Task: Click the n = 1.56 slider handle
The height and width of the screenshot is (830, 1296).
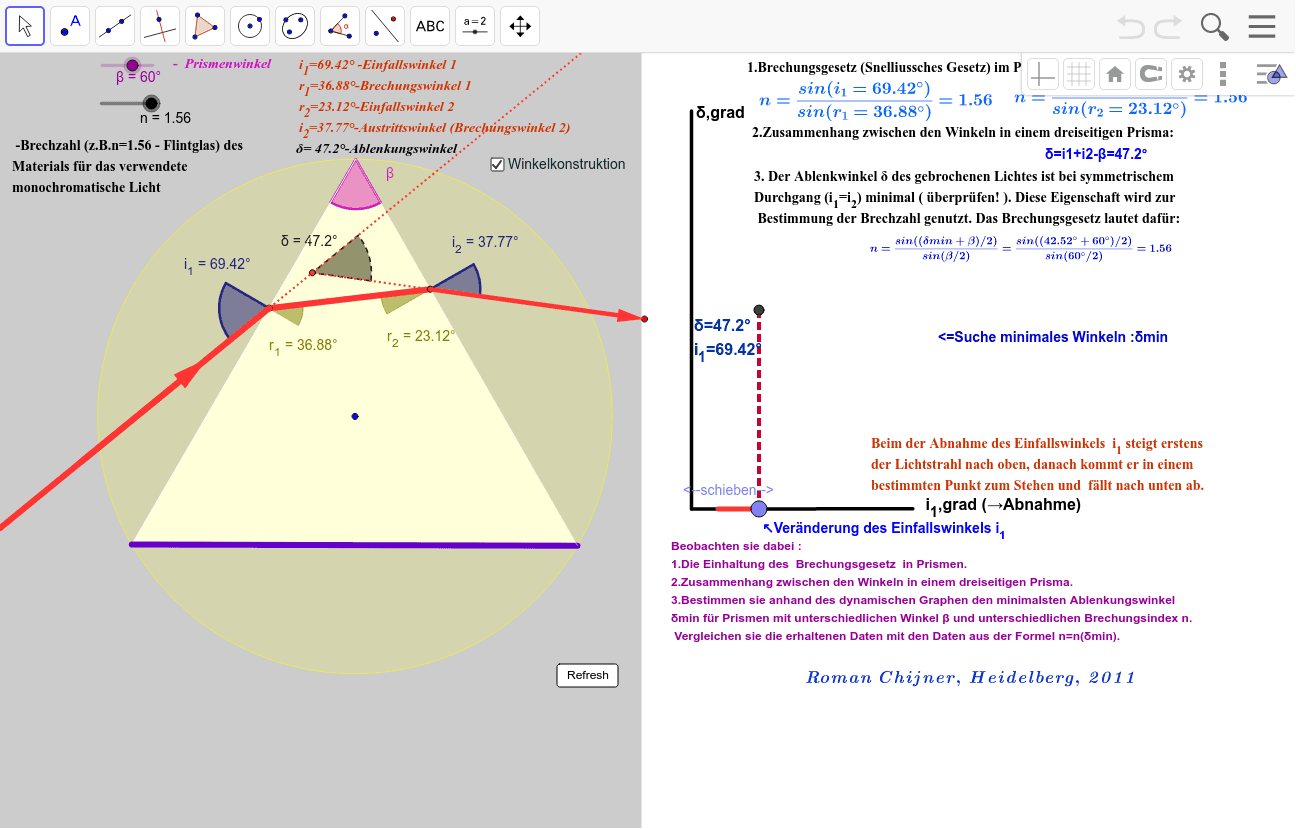Action: 151,103
